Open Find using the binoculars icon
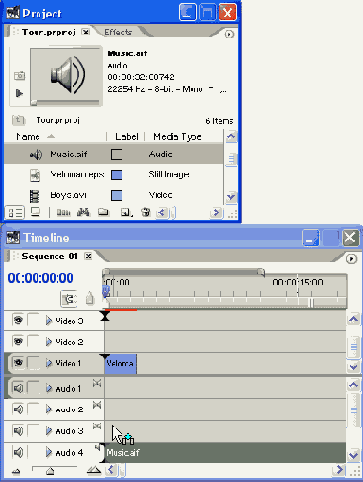This screenshot has width=363, height=482. (x=83, y=212)
